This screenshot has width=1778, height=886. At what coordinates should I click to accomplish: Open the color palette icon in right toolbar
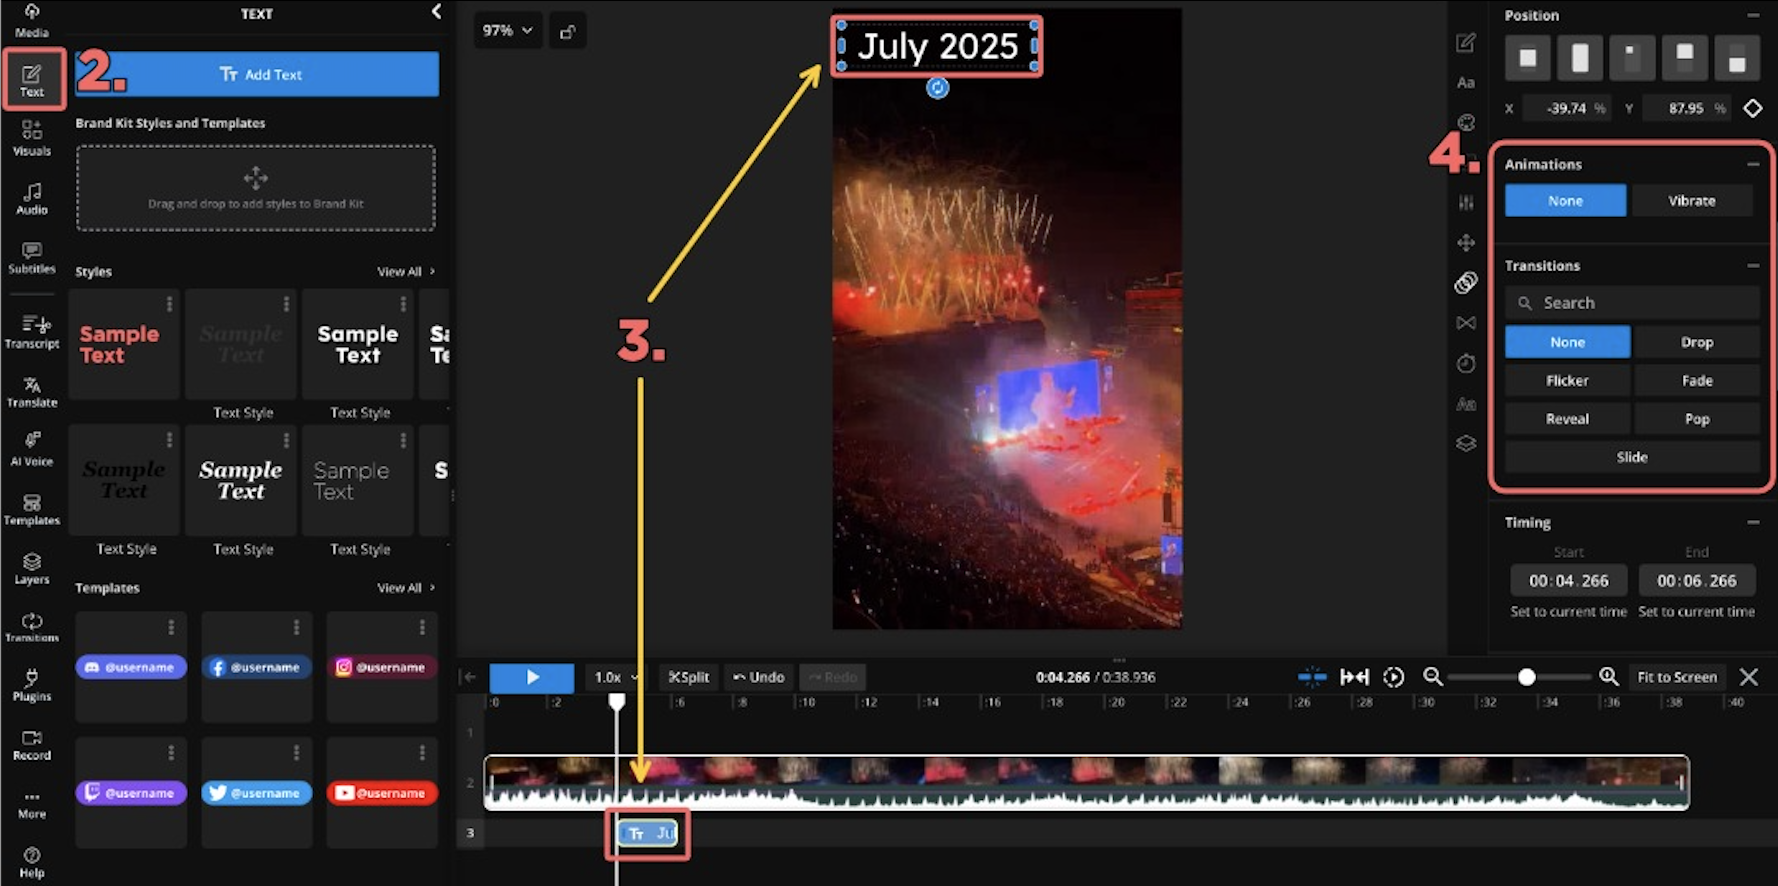[1466, 122]
